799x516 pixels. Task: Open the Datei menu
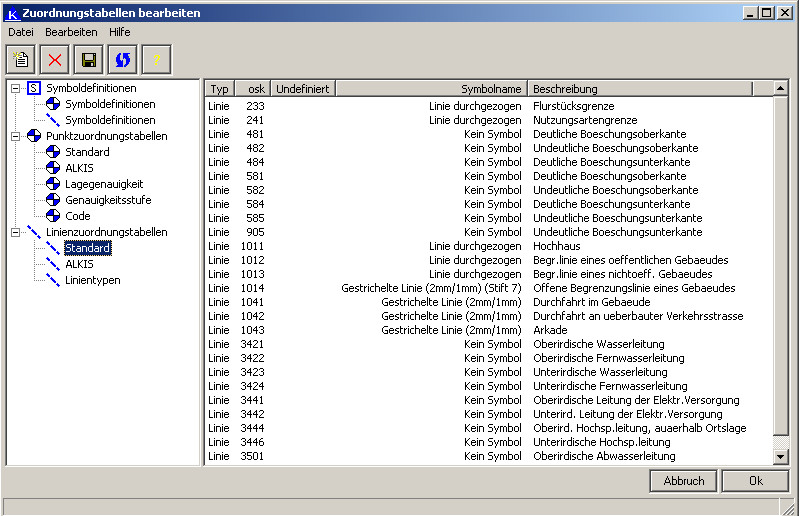(x=21, y=32)
